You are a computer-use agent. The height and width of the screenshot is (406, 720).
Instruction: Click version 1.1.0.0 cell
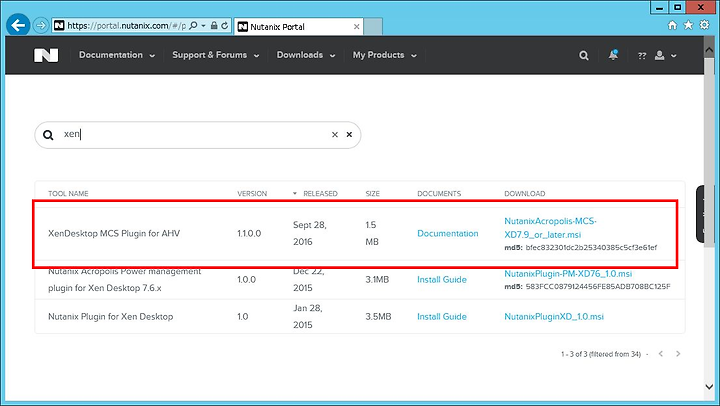tap(249, 233)
